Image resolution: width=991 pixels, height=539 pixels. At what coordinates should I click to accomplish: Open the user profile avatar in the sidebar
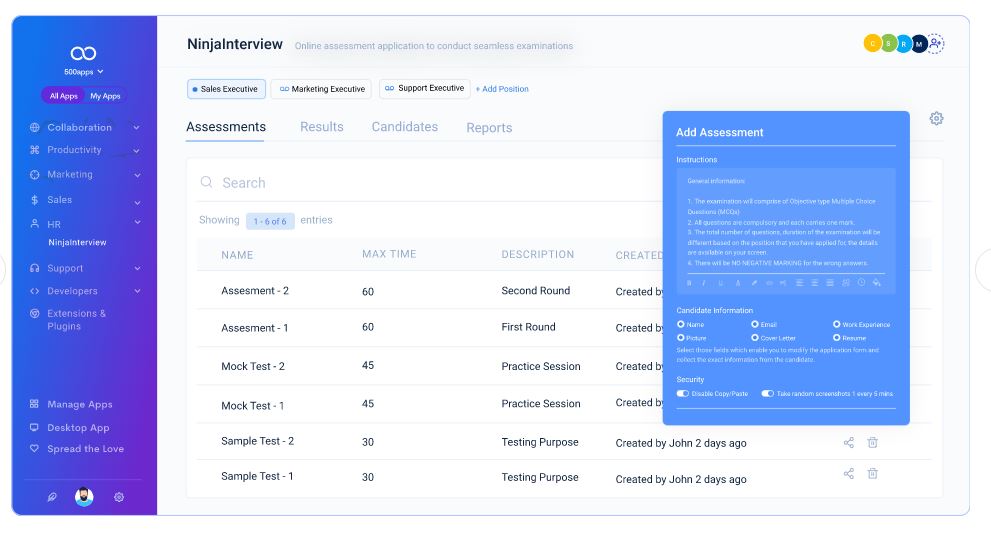[x=84, y=497]
